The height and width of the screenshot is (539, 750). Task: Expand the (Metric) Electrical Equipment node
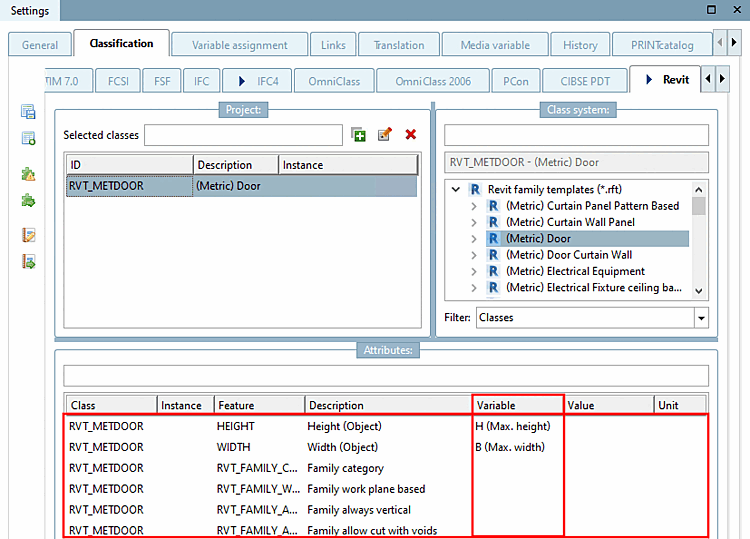[474, 271]
